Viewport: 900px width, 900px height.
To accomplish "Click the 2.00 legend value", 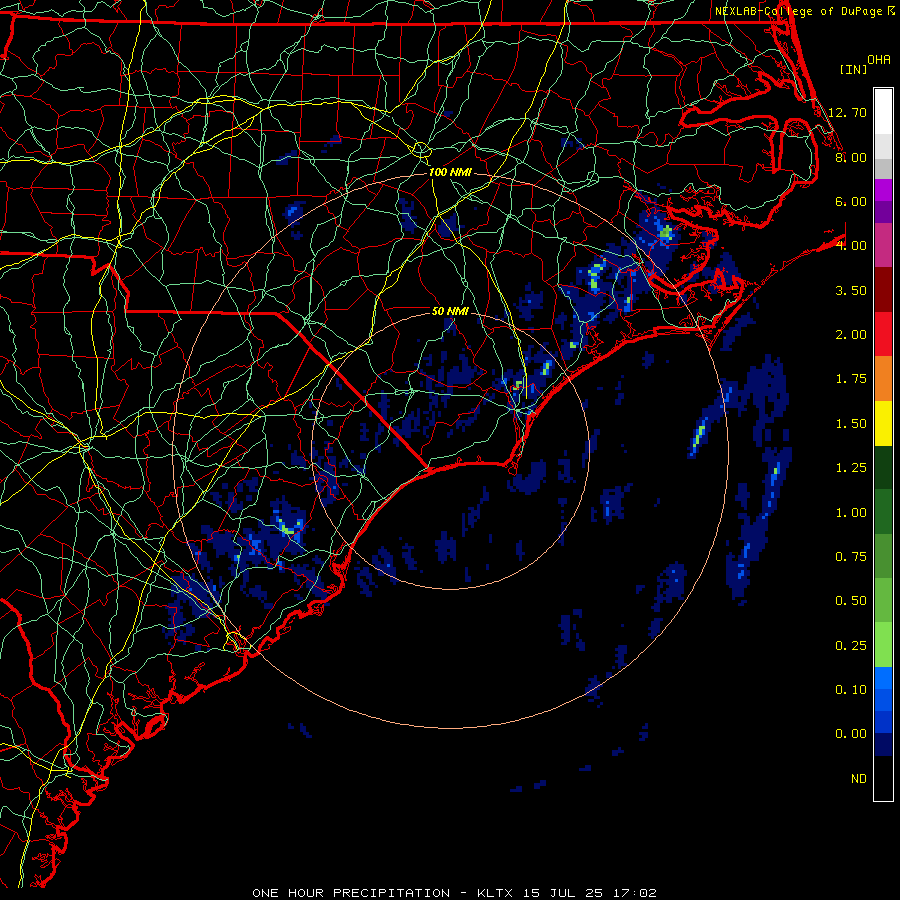I will [851, 335].
